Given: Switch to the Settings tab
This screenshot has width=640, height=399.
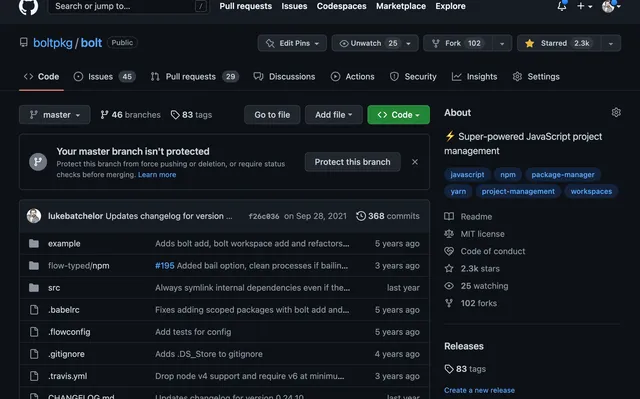Looking at the screenshot, I should [x=536, y=77].
